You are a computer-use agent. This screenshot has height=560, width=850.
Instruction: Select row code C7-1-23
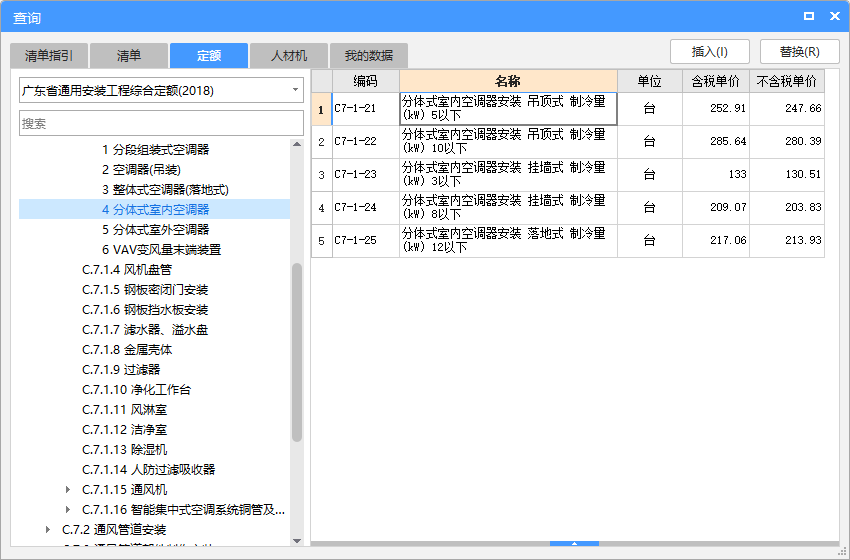(355, 175)
